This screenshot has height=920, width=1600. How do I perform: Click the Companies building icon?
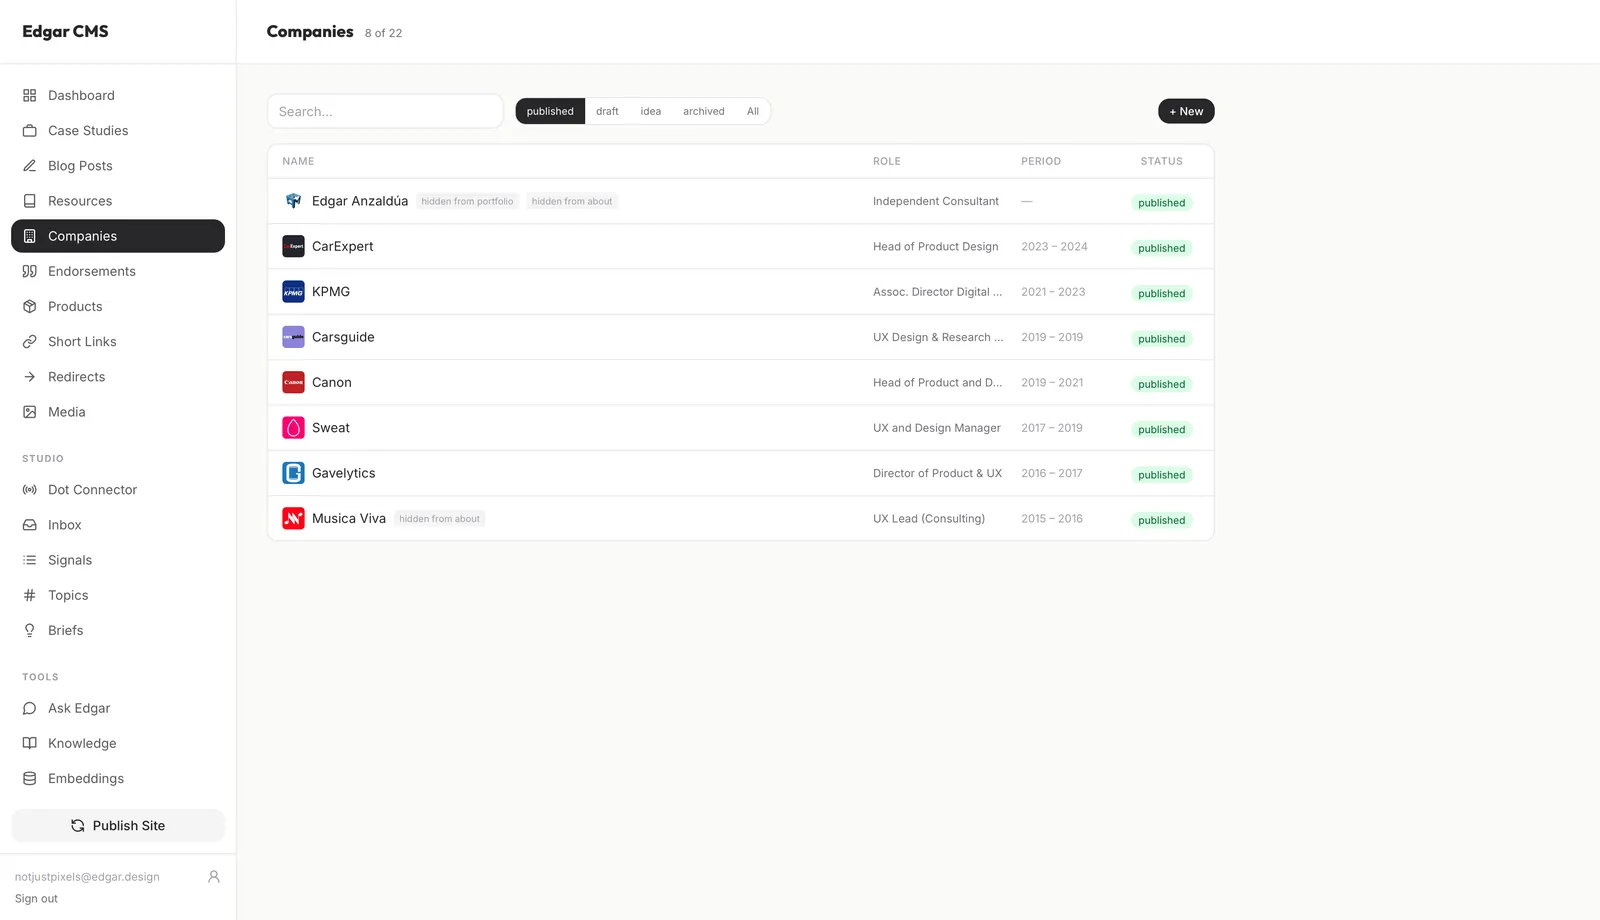point(30,236)
